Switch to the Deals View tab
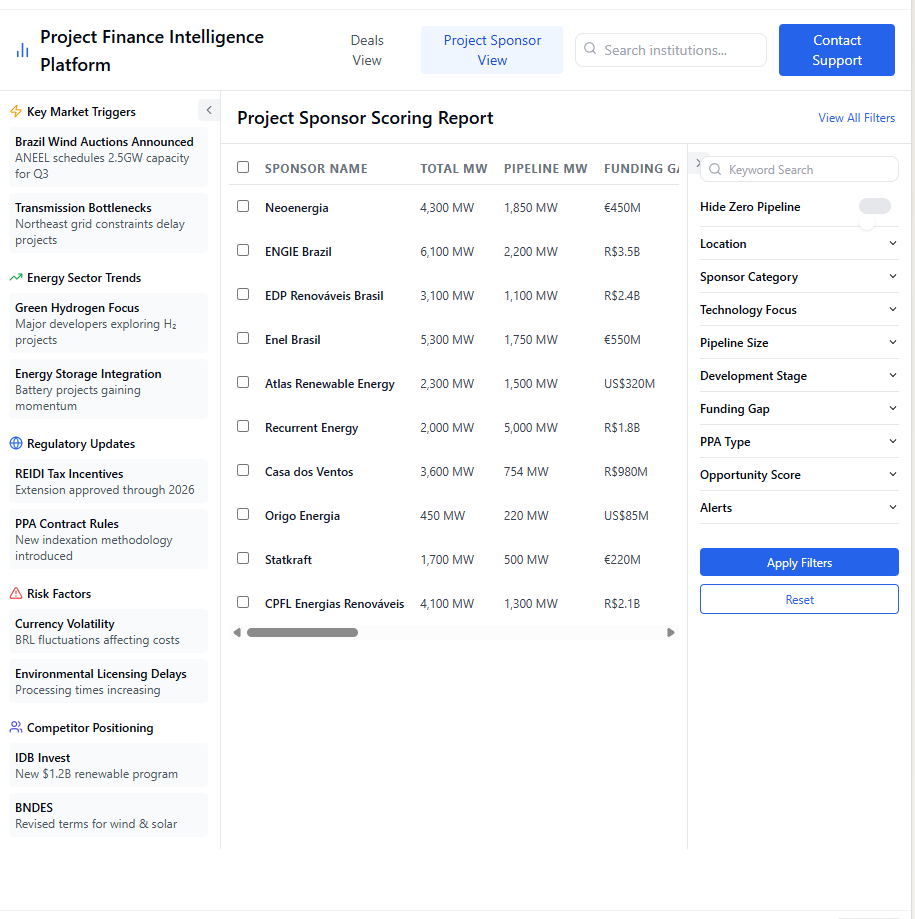This screenshot has width=915, height=919. 367,50
